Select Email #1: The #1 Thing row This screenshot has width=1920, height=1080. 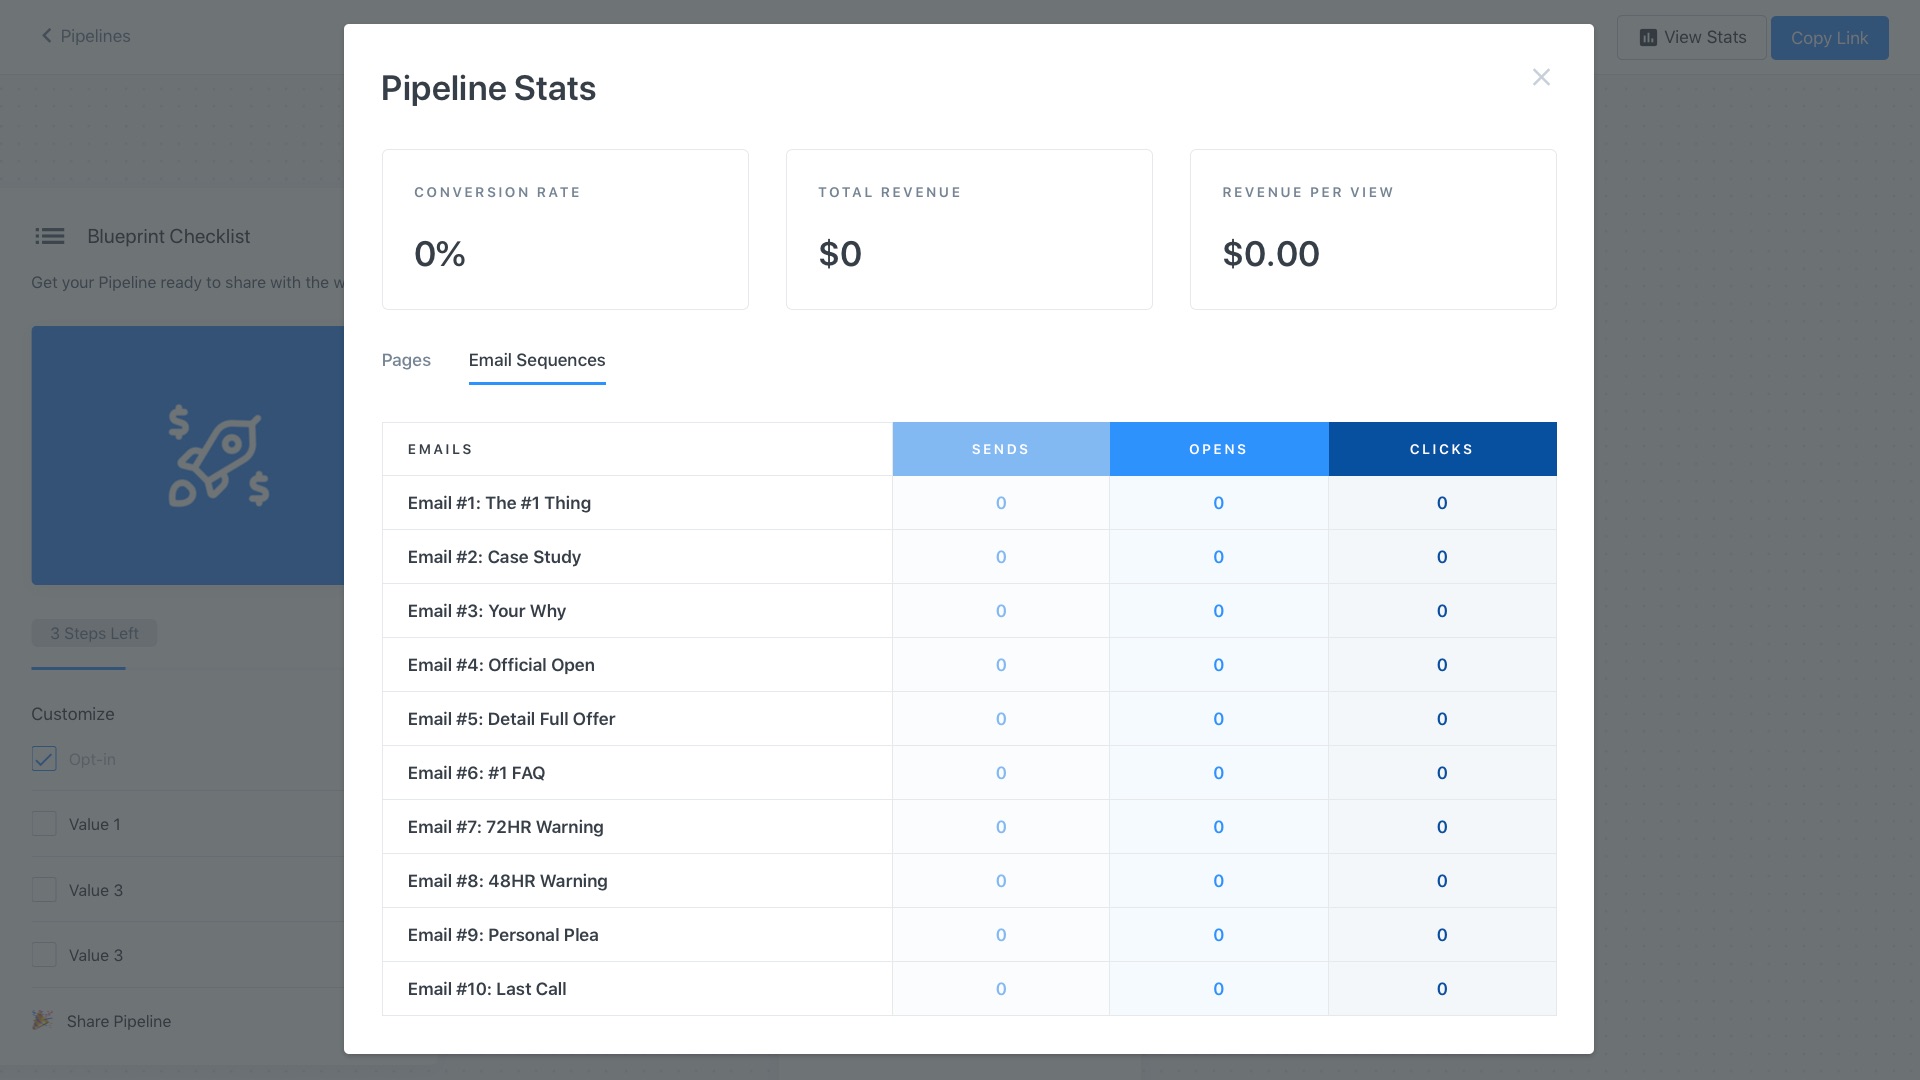pyautogui.click(x=499, y=503)
